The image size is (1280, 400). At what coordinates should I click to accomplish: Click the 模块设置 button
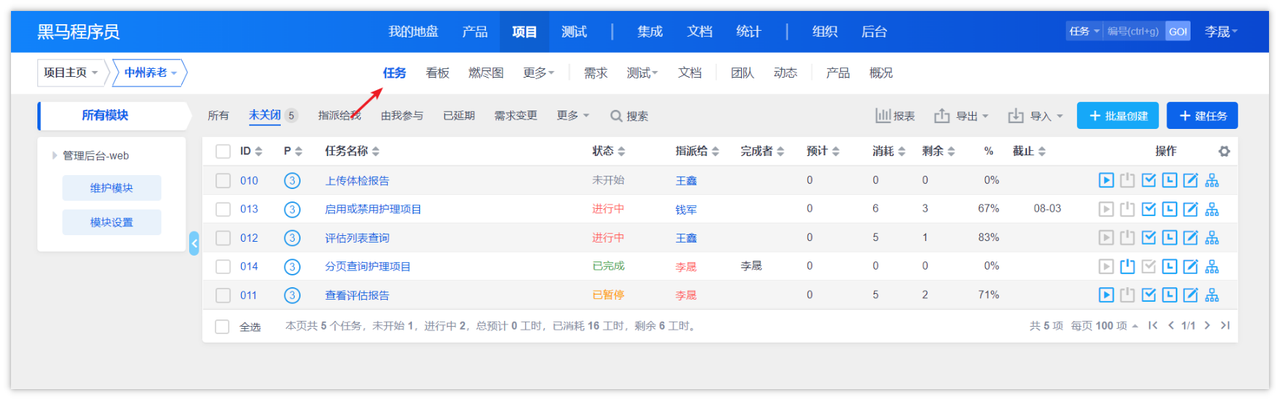pos(111,222)
